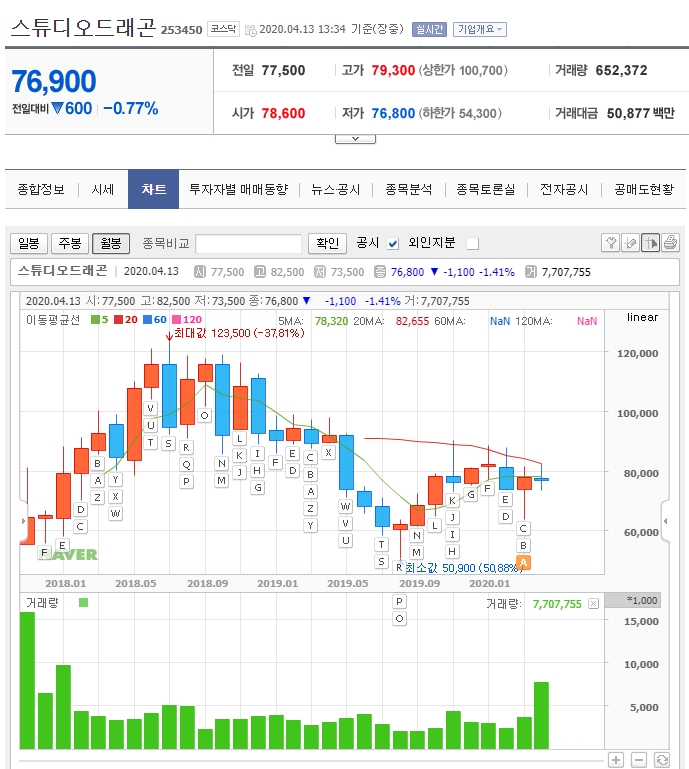This screenshot has height=769, width=689.
Task: Click the 전일 value 77,500 in summary
Action: (283, 70)
